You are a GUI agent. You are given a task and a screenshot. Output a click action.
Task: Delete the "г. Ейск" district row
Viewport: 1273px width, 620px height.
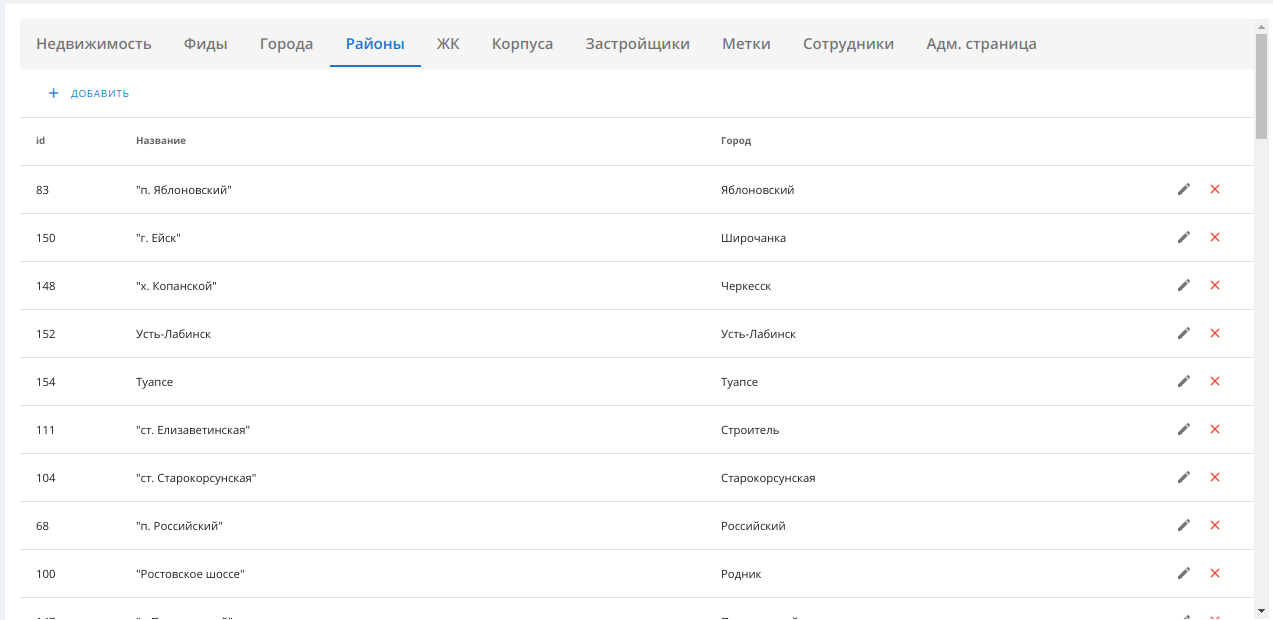pos(1215,237)
